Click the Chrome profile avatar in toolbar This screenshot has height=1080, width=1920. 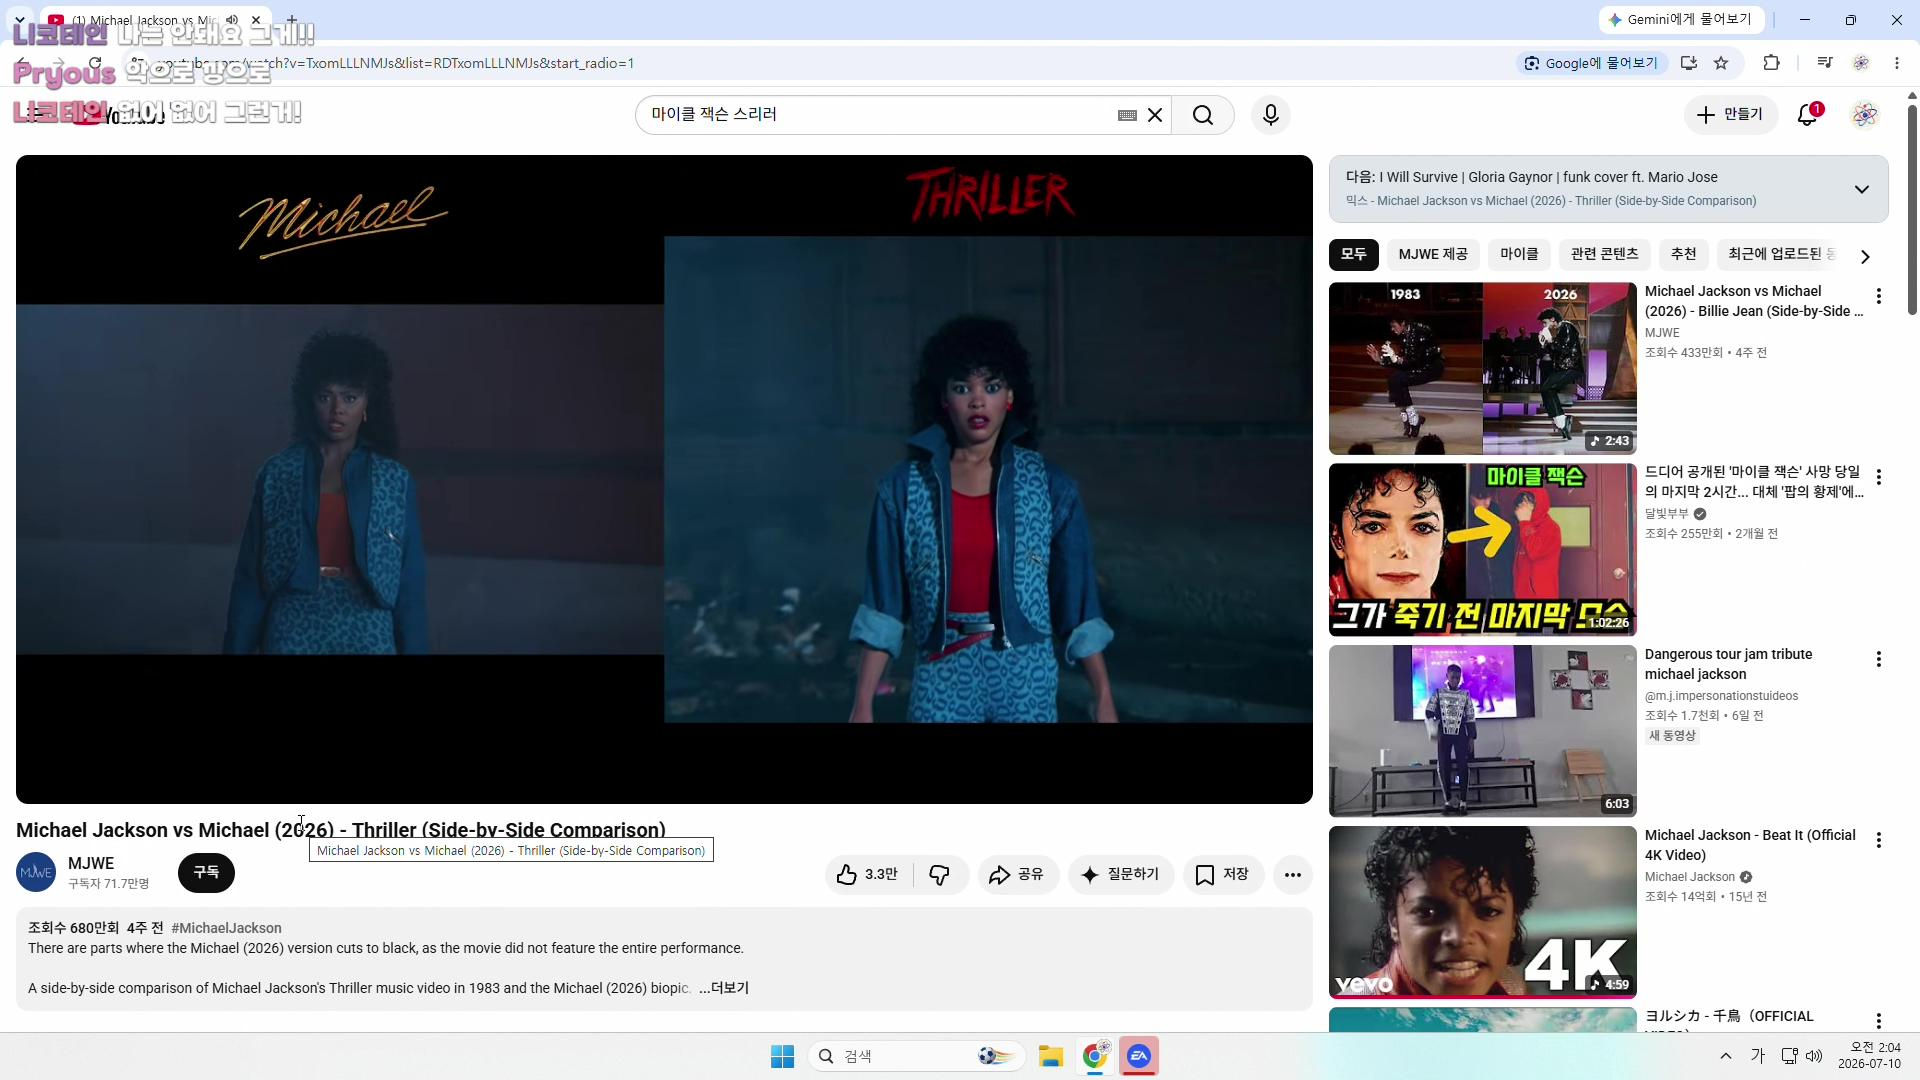pos(1861,63)
